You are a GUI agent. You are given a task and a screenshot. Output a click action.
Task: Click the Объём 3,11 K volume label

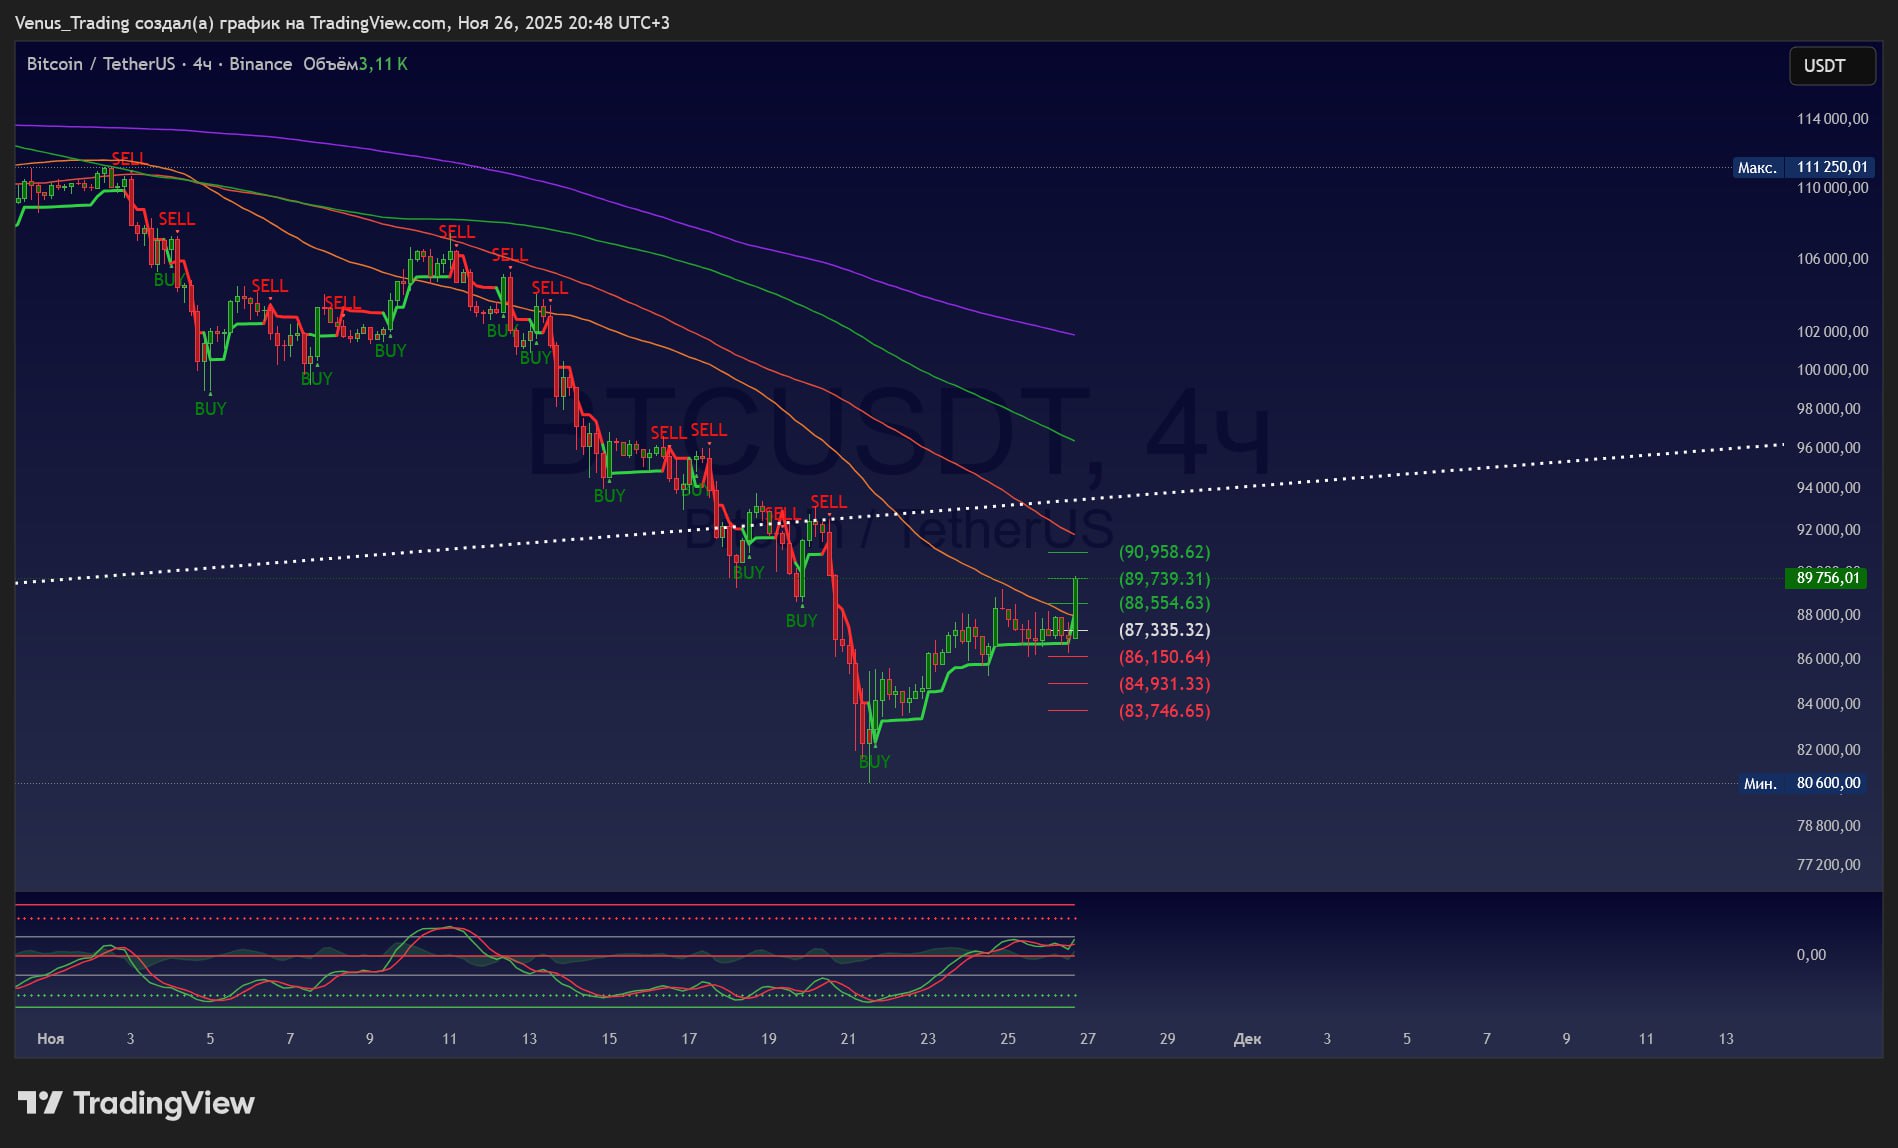coord(355,64)
